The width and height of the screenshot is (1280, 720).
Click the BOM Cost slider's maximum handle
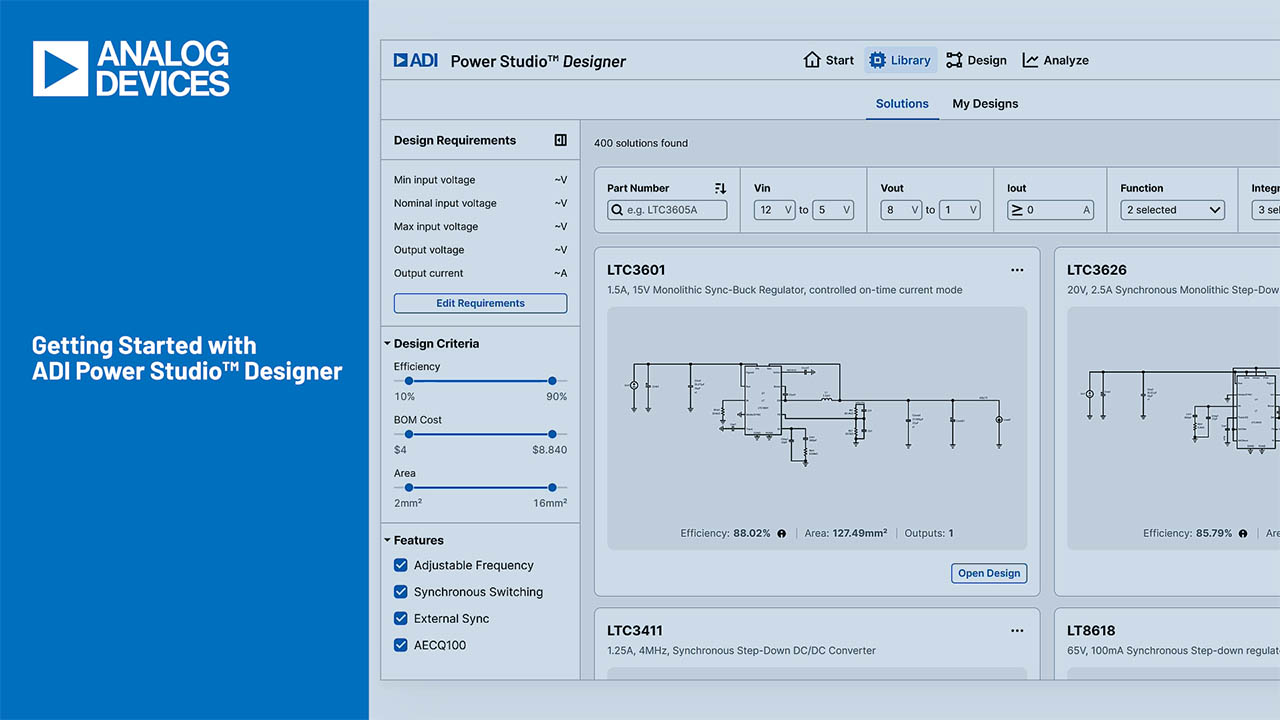click(552, 434)
